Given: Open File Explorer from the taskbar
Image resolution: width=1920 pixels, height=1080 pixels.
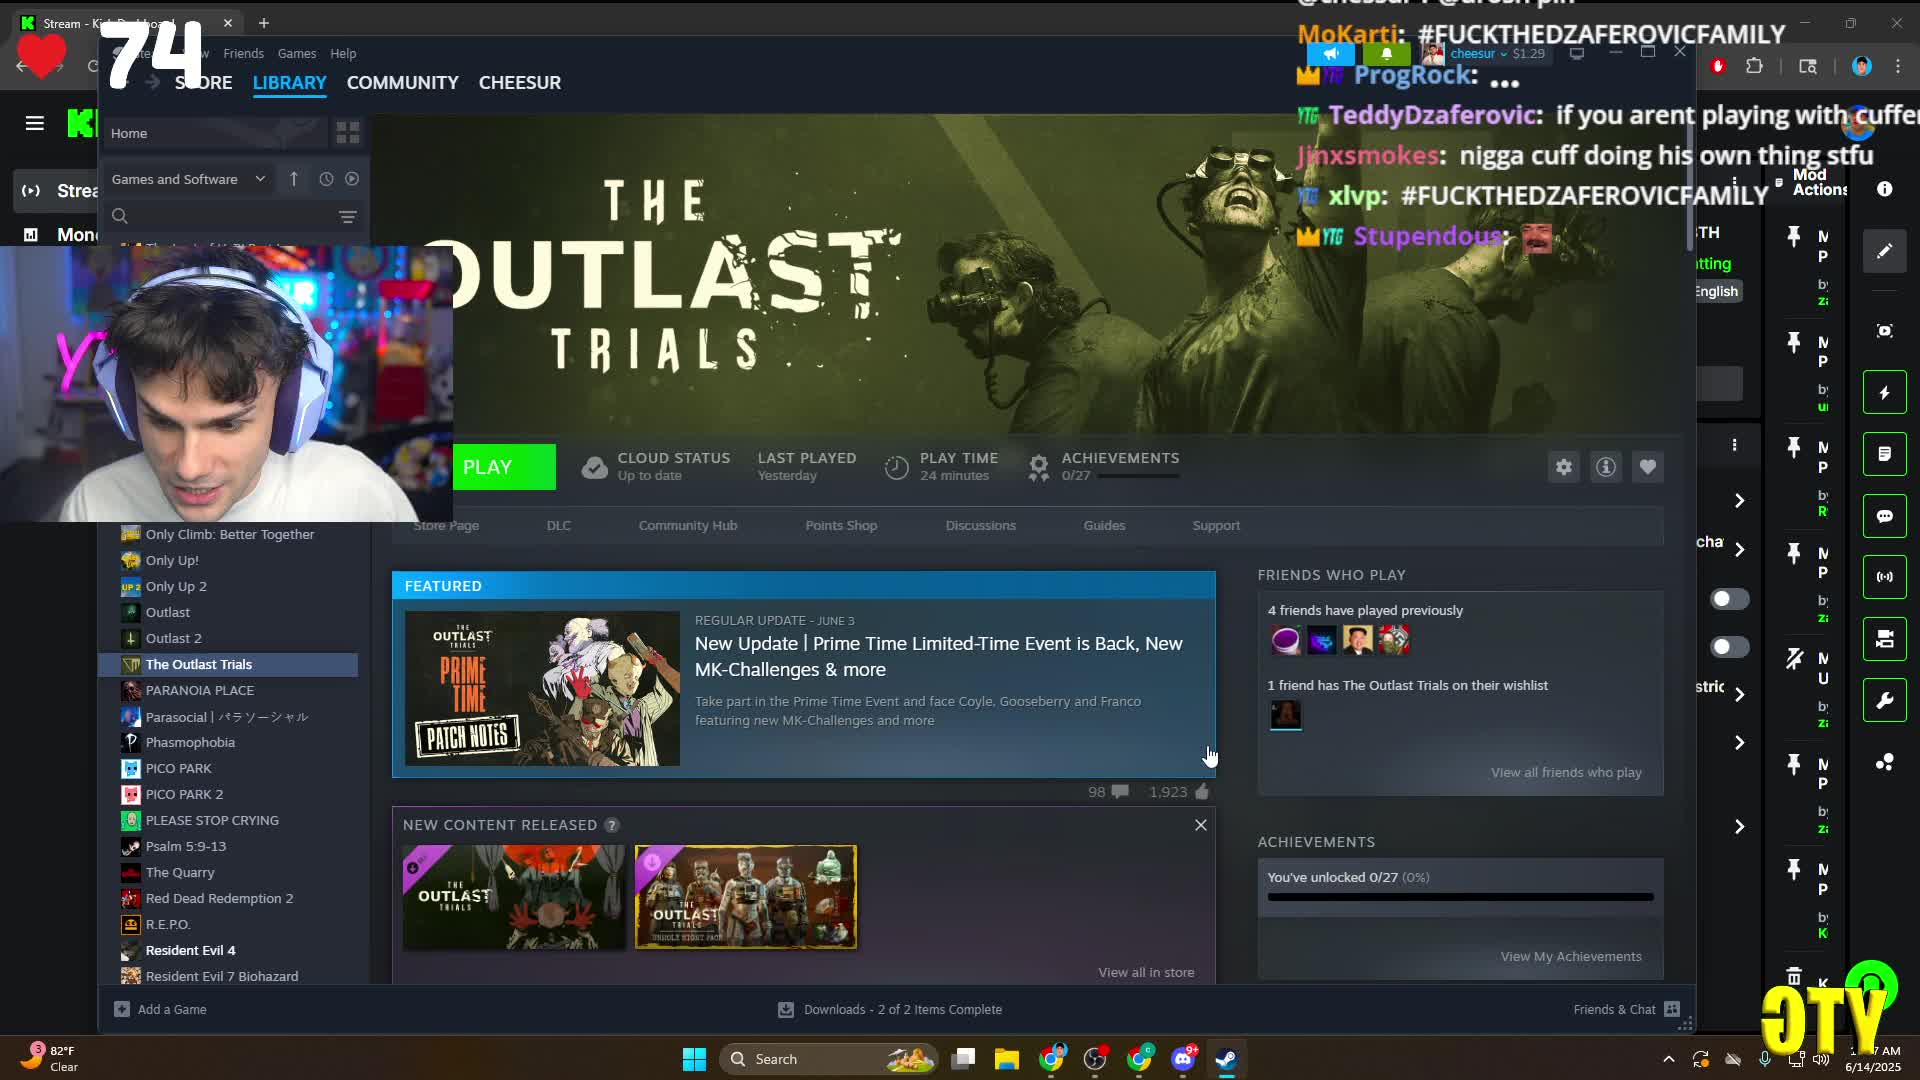Looking at the screenshot, I should (1007, 1059).
